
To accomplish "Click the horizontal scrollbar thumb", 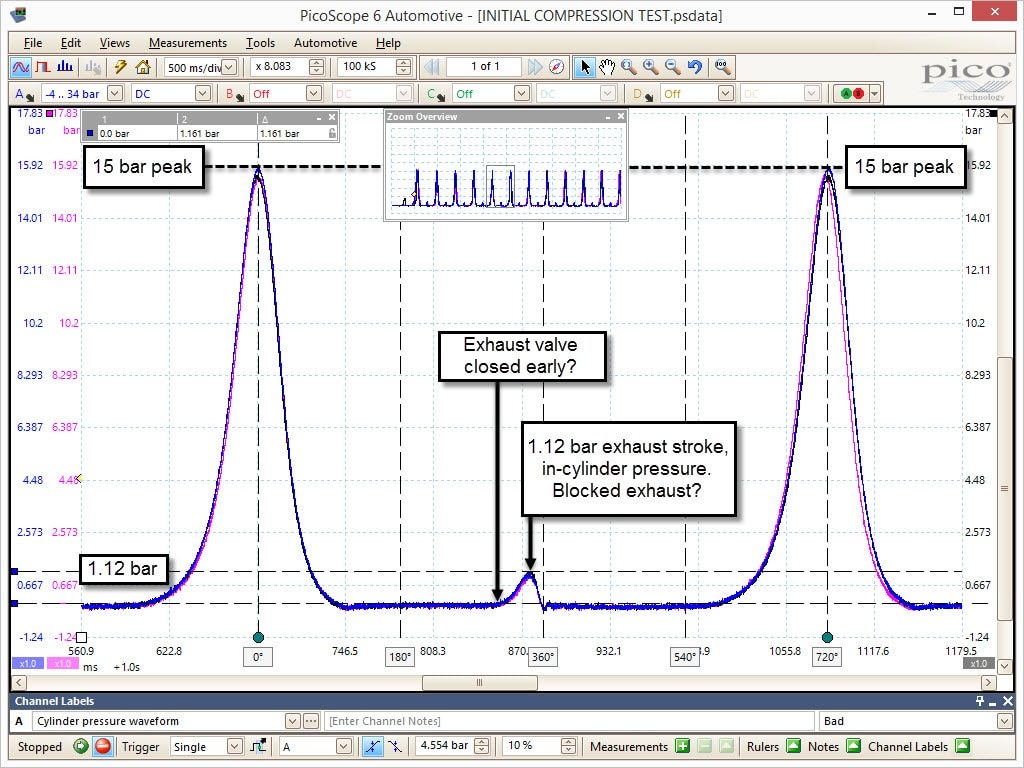I will pos(480,682).
